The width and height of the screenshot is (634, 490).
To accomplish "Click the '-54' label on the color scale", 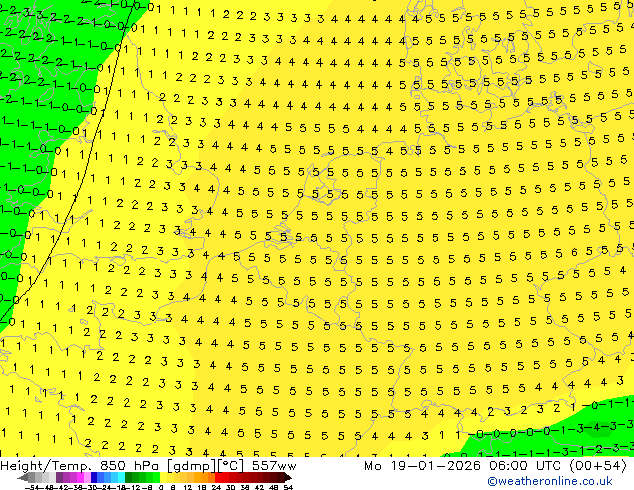I will [32, 487].
